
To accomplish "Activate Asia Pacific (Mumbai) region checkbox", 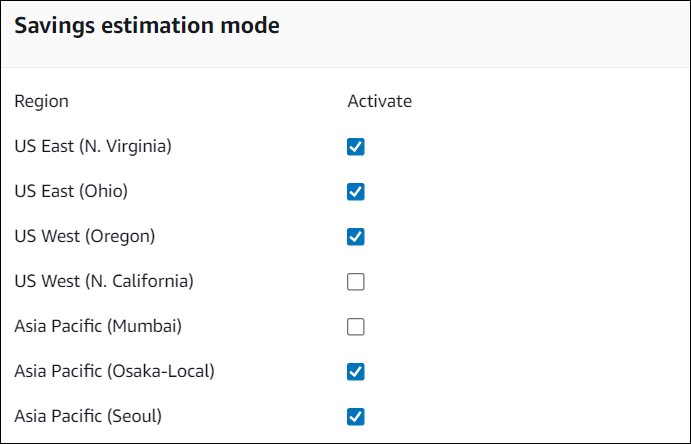I will pos(356,327).
